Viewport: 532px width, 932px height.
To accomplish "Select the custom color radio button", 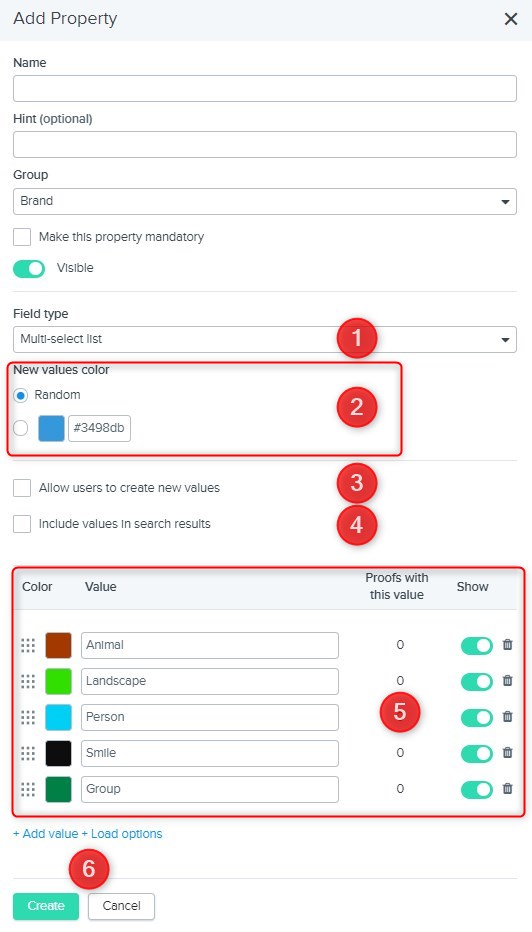I will (20, 429).
